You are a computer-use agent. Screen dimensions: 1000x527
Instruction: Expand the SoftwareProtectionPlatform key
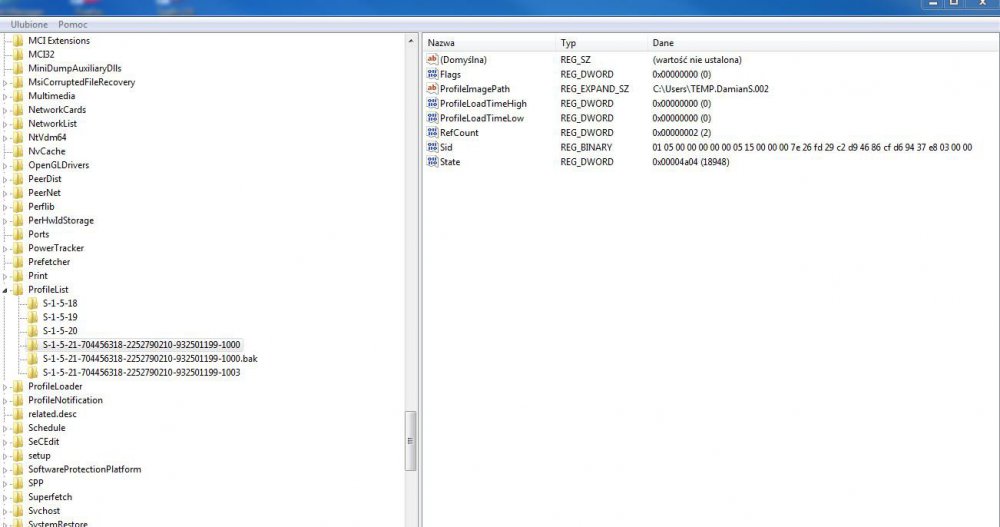tap(6, 469)
